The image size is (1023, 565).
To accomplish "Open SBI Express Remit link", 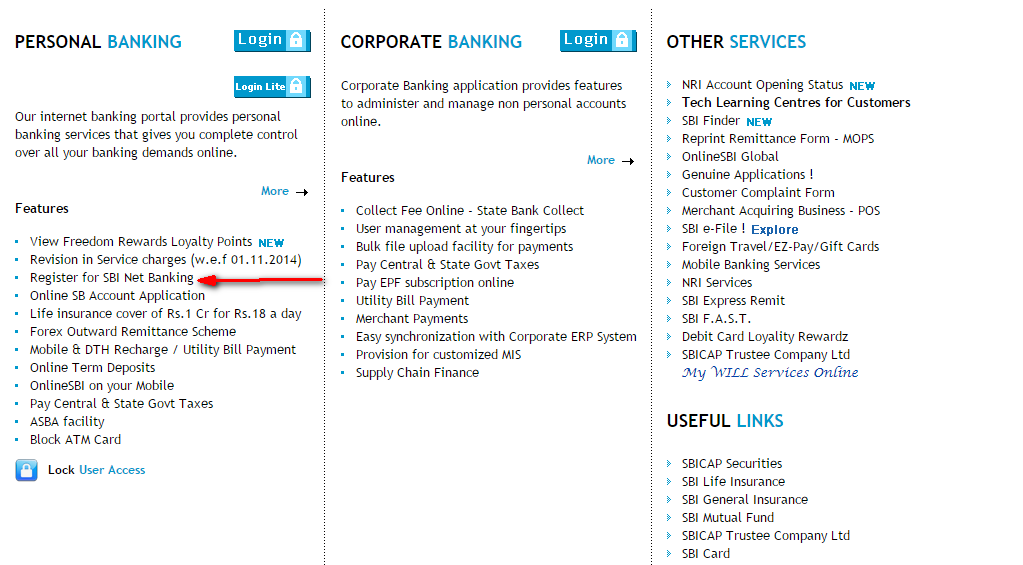I will (x=733, y=301).
